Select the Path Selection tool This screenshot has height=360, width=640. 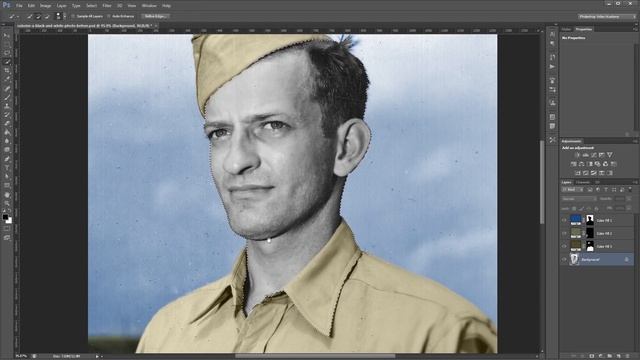click(7, 176)
